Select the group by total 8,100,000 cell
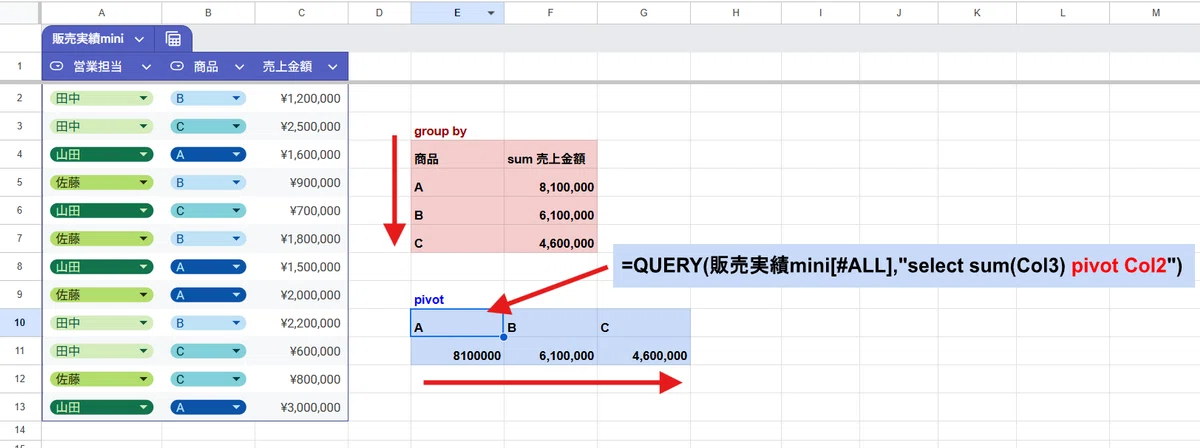Screen dimensions: 1200x448 pos(550,183)
